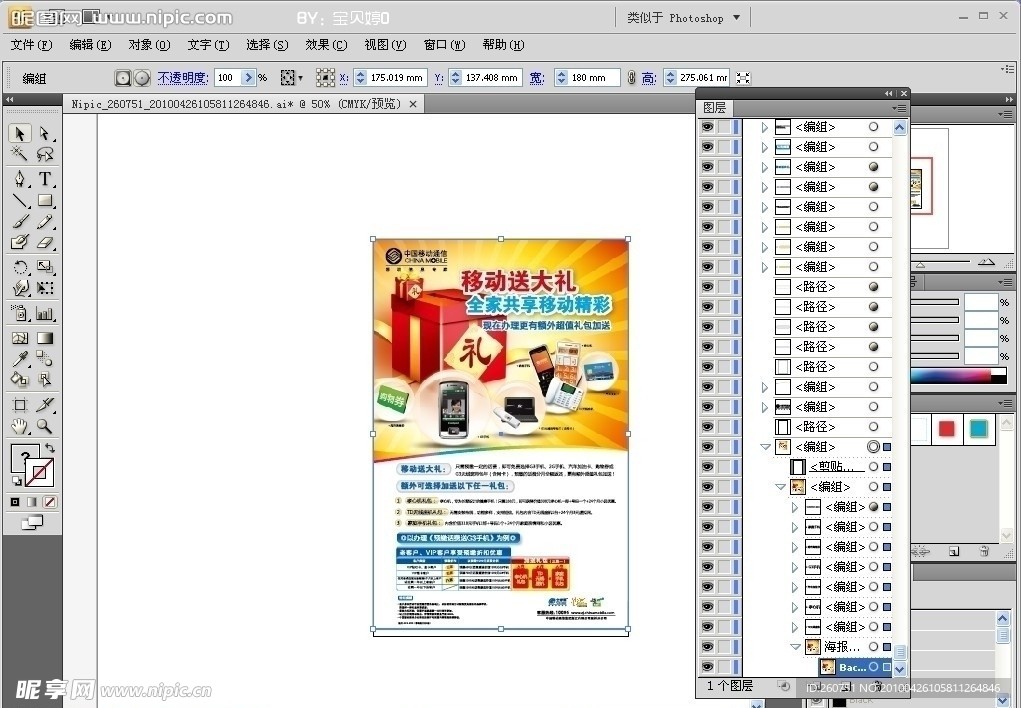Pick the red swatch in swatches panel
Image resolution: width=1021 pixels, height=708 pixels.
946,429
